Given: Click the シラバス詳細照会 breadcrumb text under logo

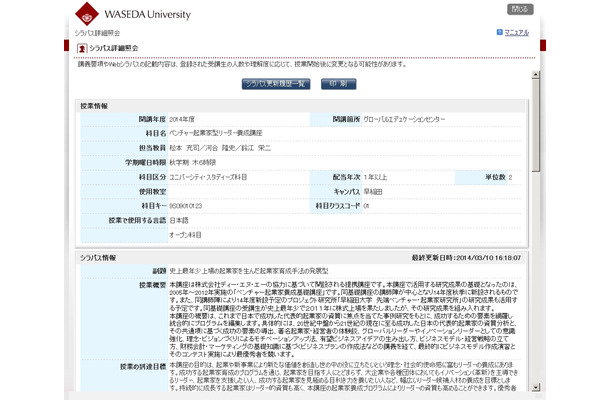Looking at the screenshot, I should pyautogui.click(x=97, y=33).
